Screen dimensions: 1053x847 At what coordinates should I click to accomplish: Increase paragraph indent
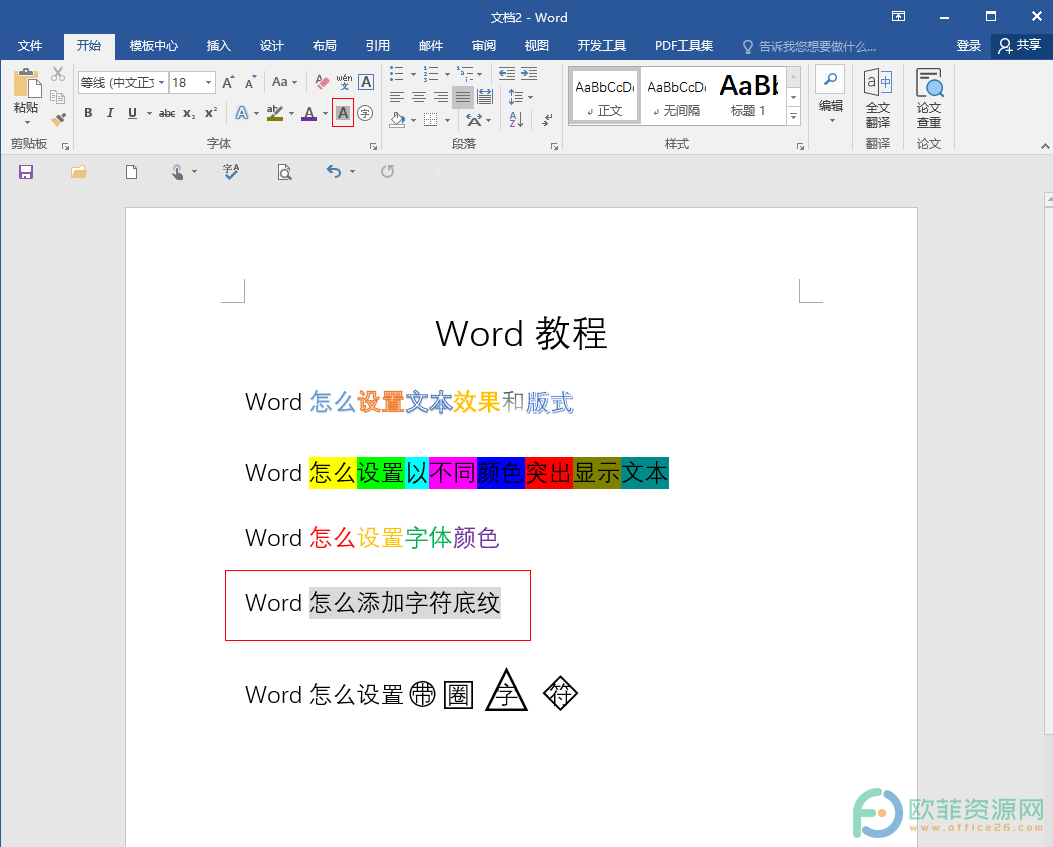coord(529,74)
